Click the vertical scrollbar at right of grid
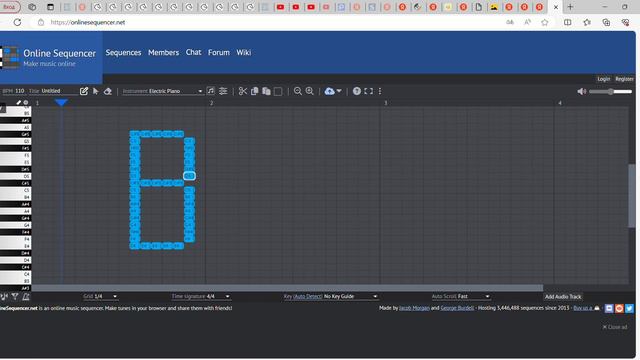Screen dimensions: 640x360 click(632, 195)
